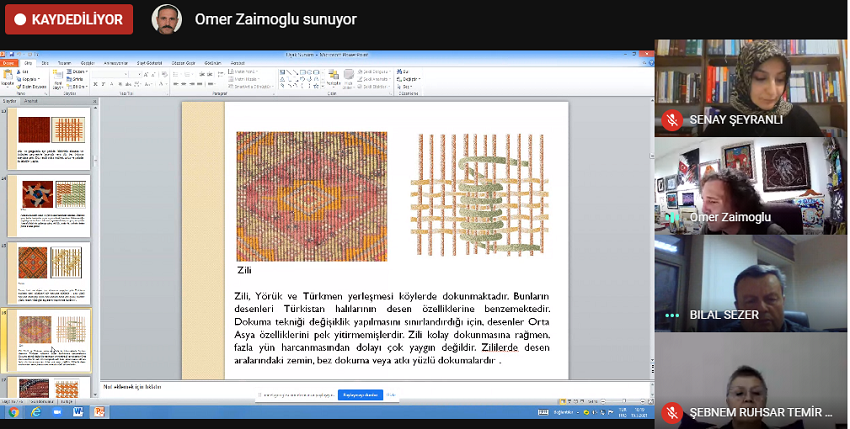
Task: Click the Word icon in Windows taskbar
Action: [x=77, y=411]
